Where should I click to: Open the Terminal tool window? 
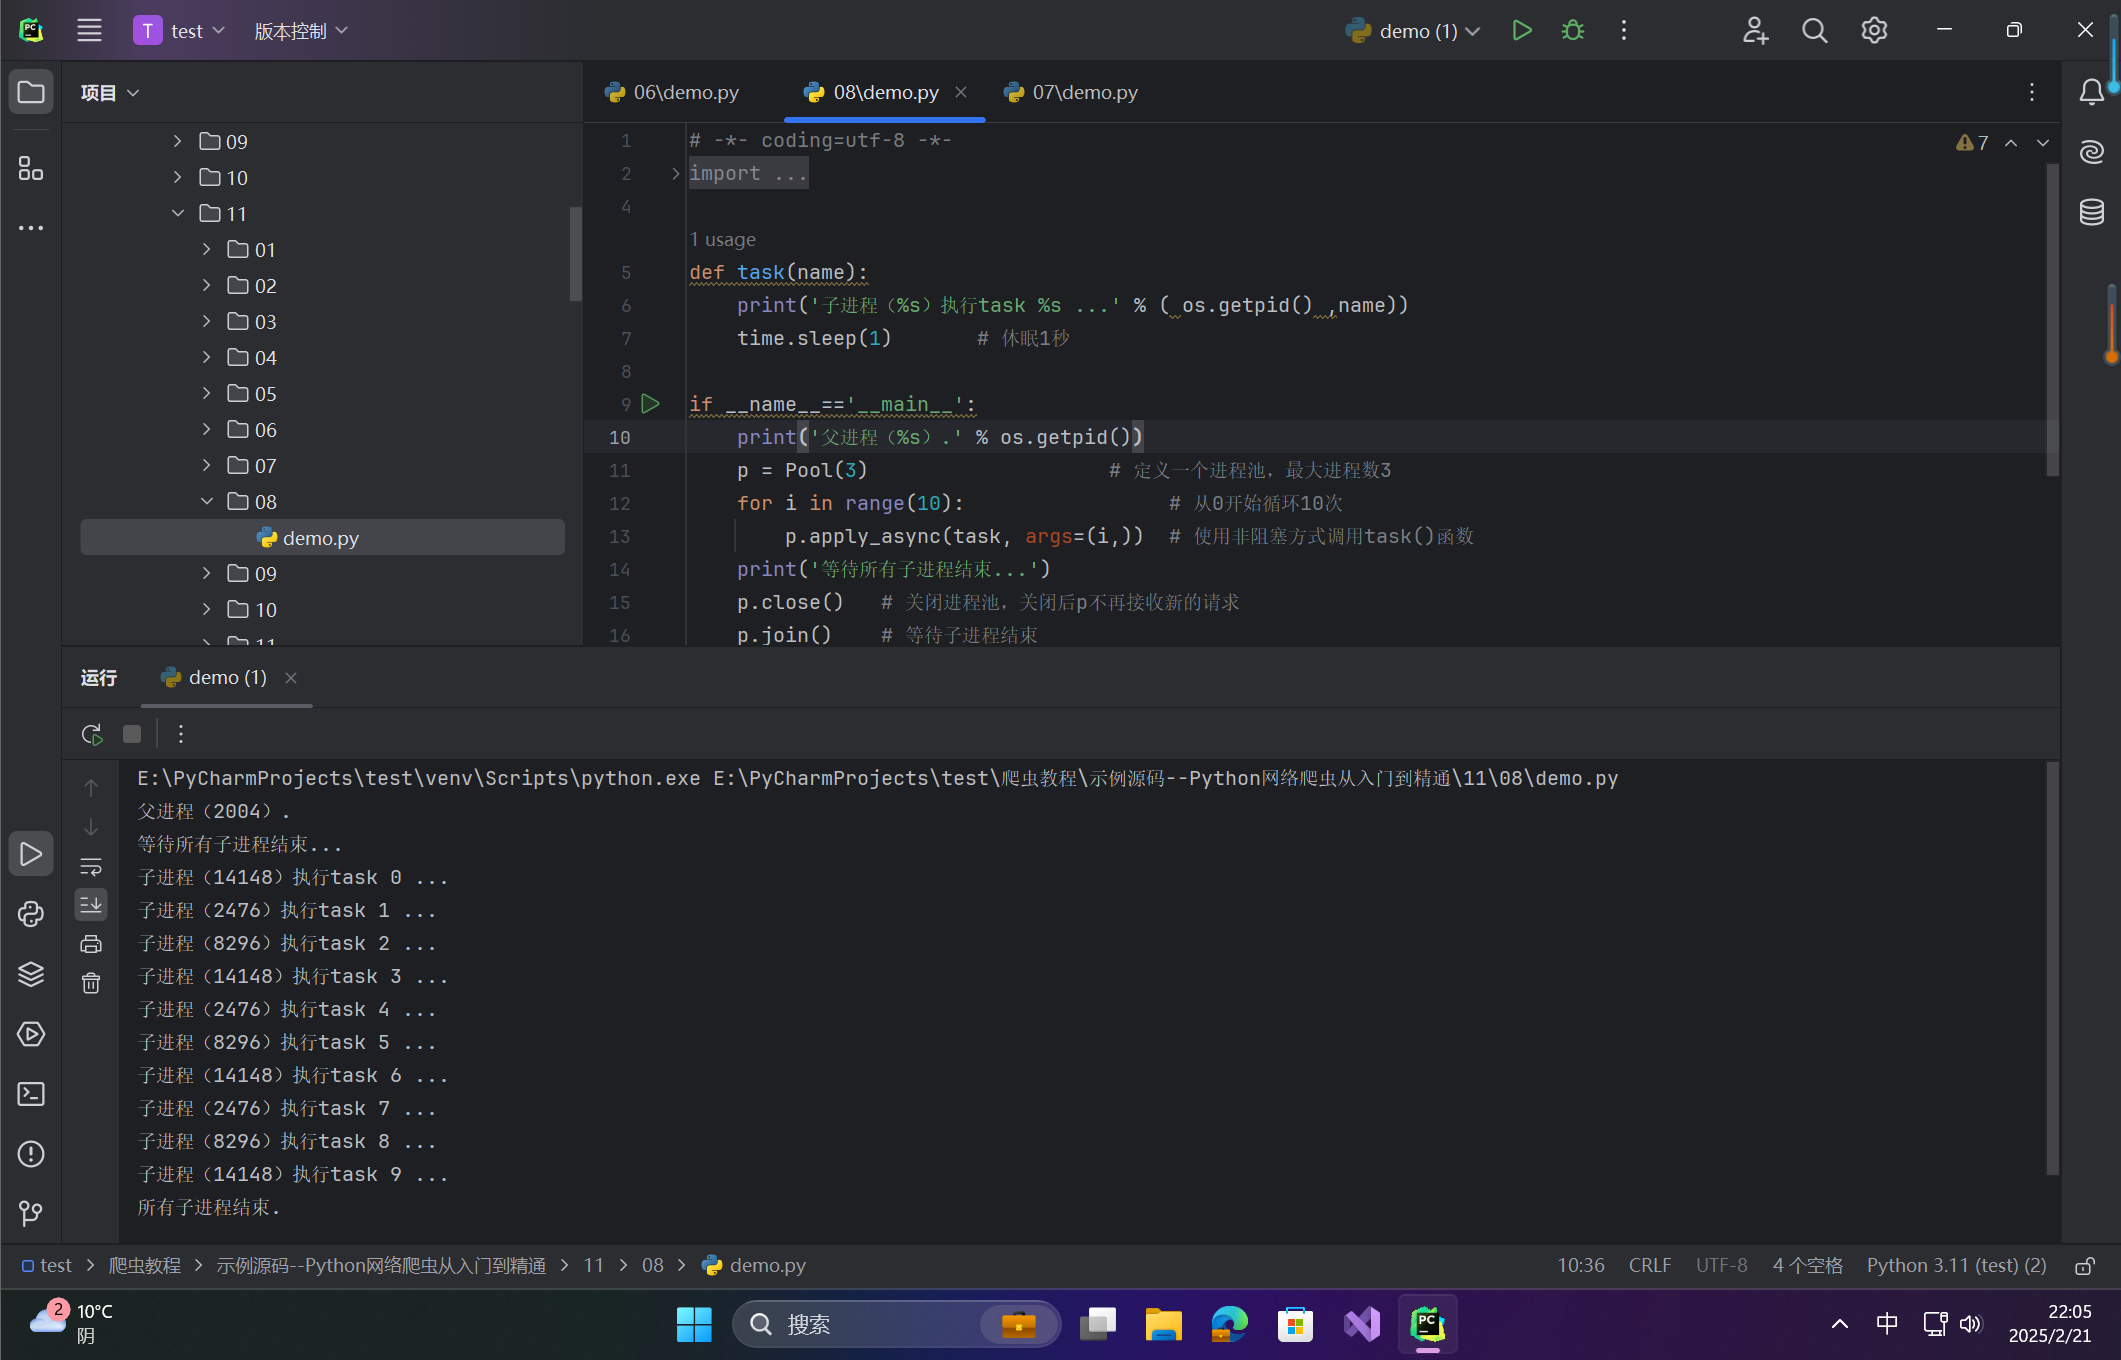31,1094
